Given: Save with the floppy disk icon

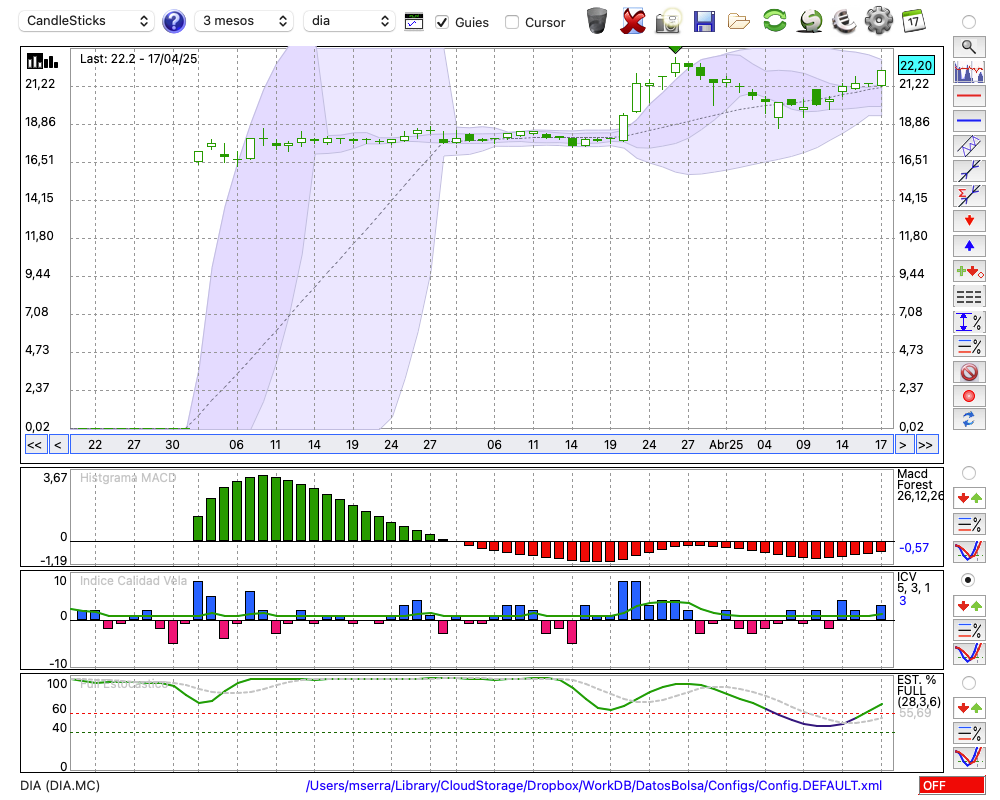Looking at the screenshot, I should pyautogui.click(x=704, y=21).
